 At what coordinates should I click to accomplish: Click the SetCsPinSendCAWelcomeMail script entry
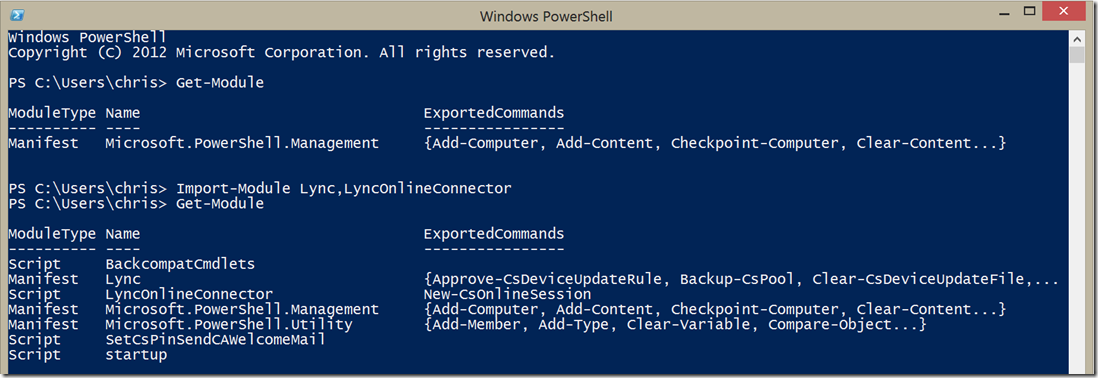coord(215,340)
